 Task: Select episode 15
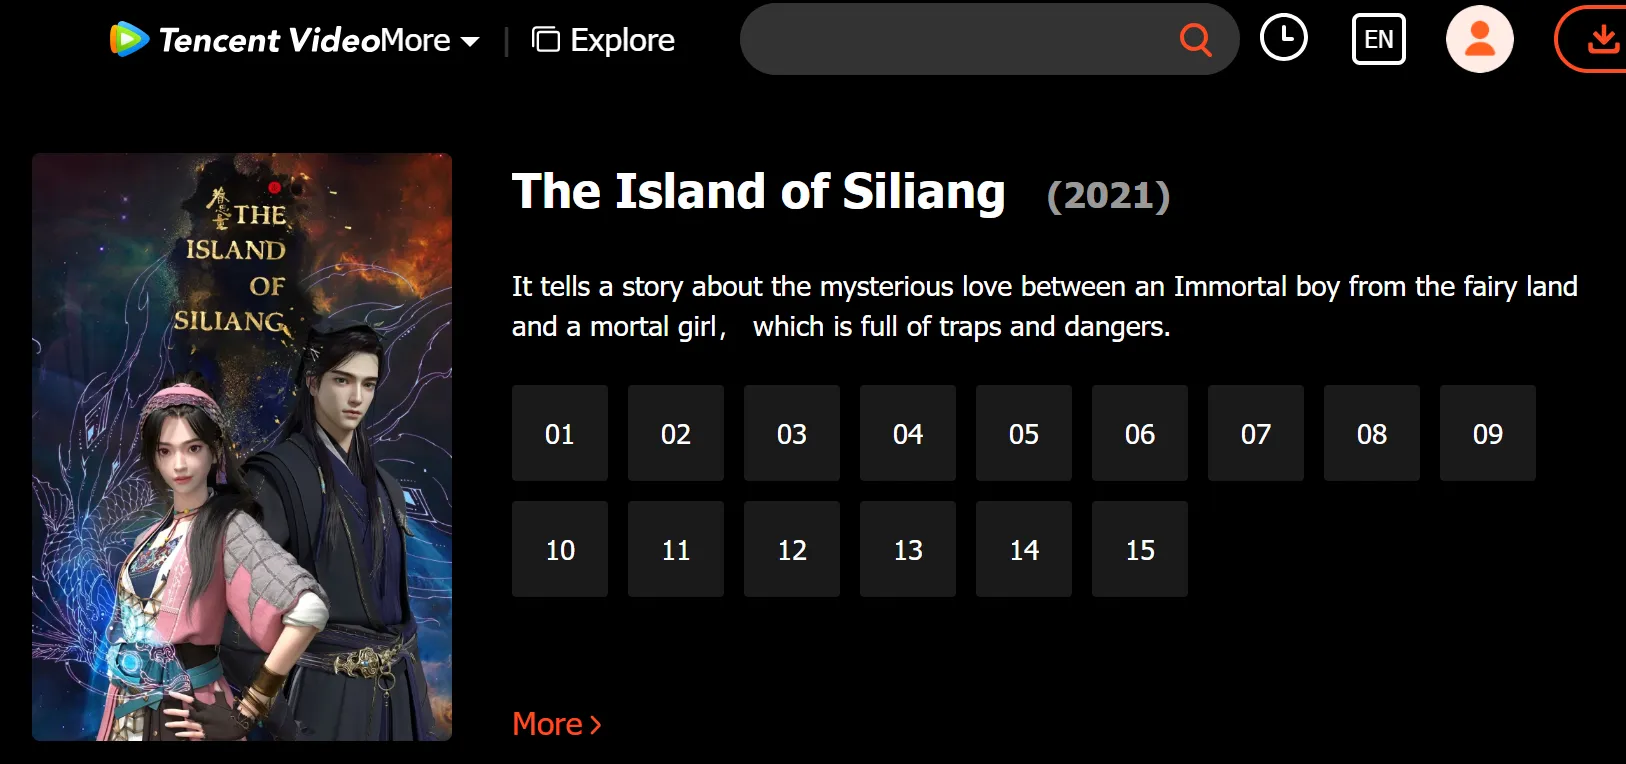1140,549
